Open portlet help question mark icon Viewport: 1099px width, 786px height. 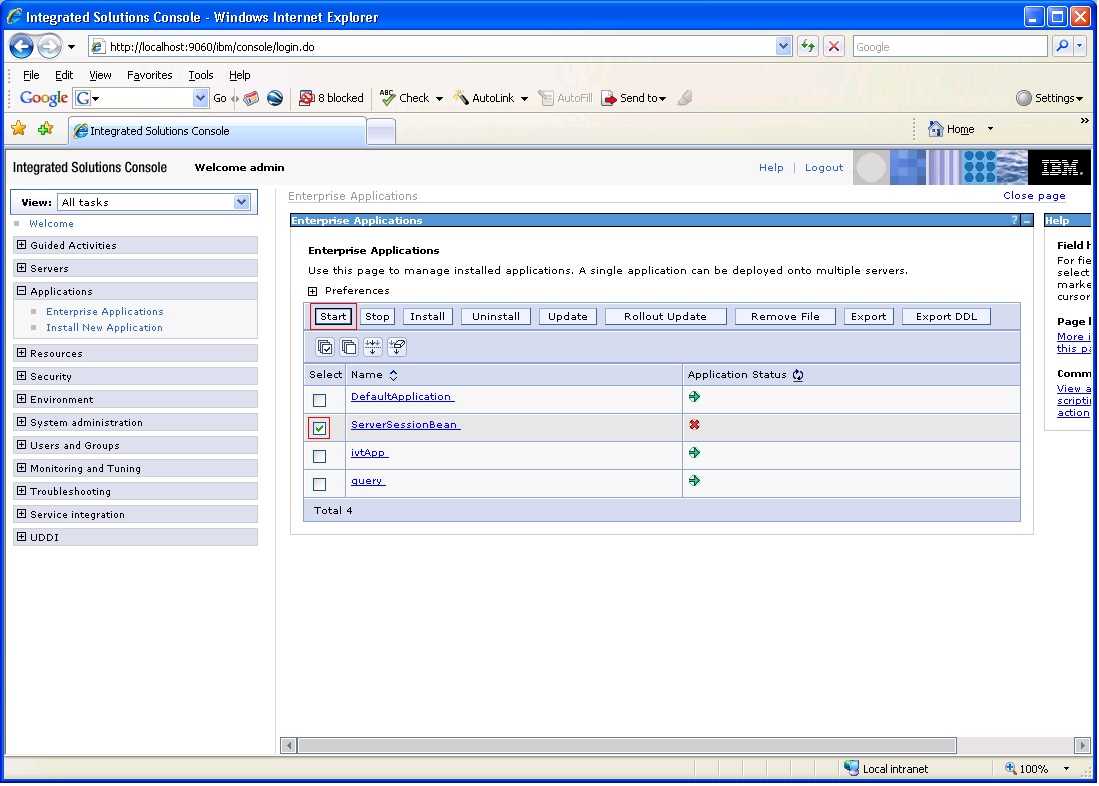1014,221
